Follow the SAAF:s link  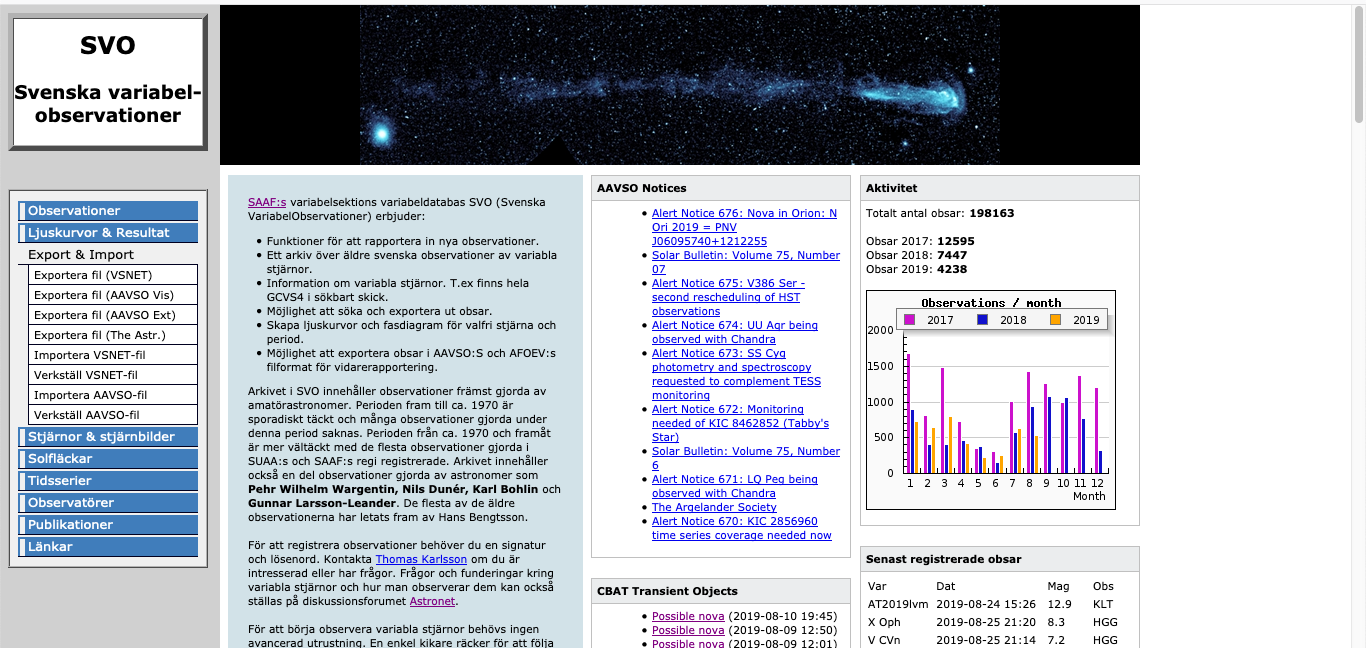point(267,202)
